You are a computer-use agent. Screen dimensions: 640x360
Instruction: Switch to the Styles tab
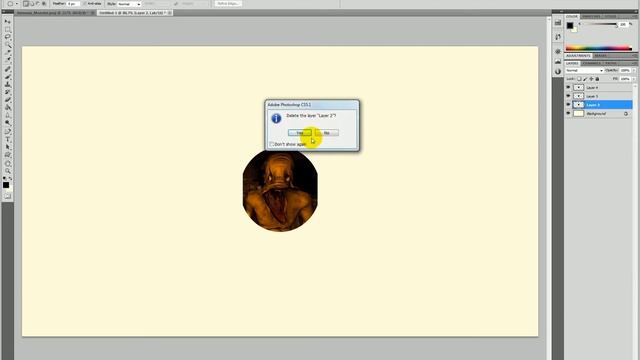pos(611,16)
